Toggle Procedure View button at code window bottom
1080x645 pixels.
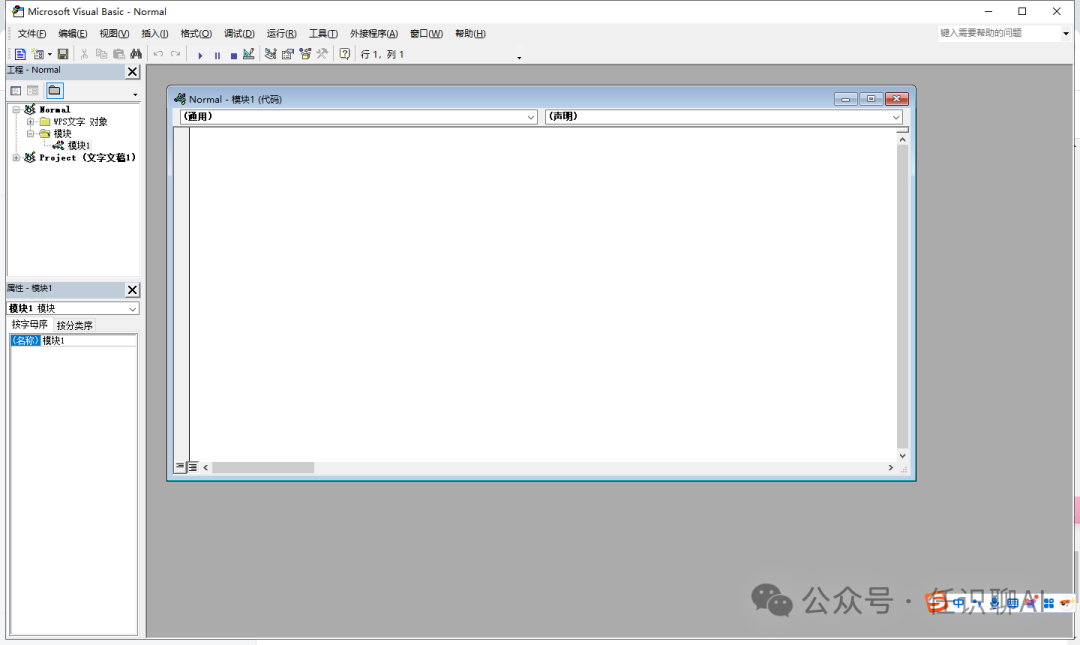pos(180,467)
